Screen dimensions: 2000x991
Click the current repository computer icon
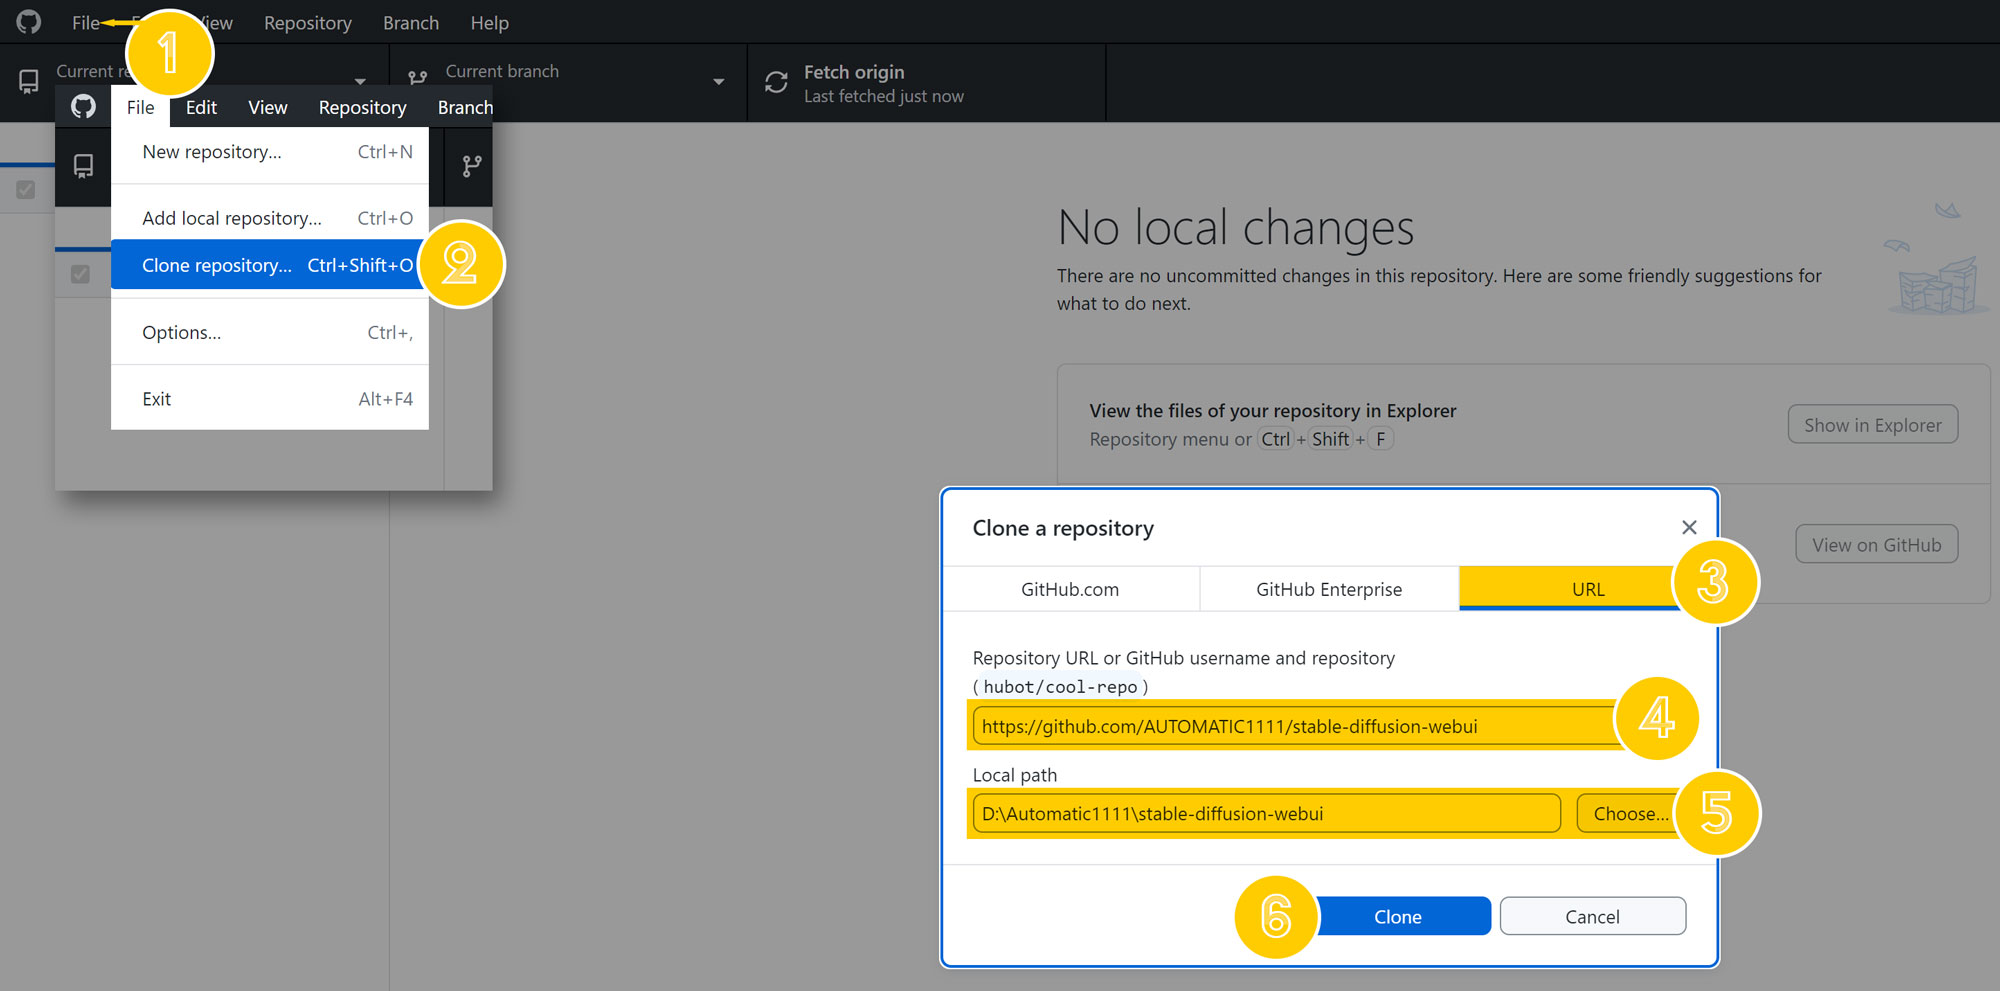29,82
